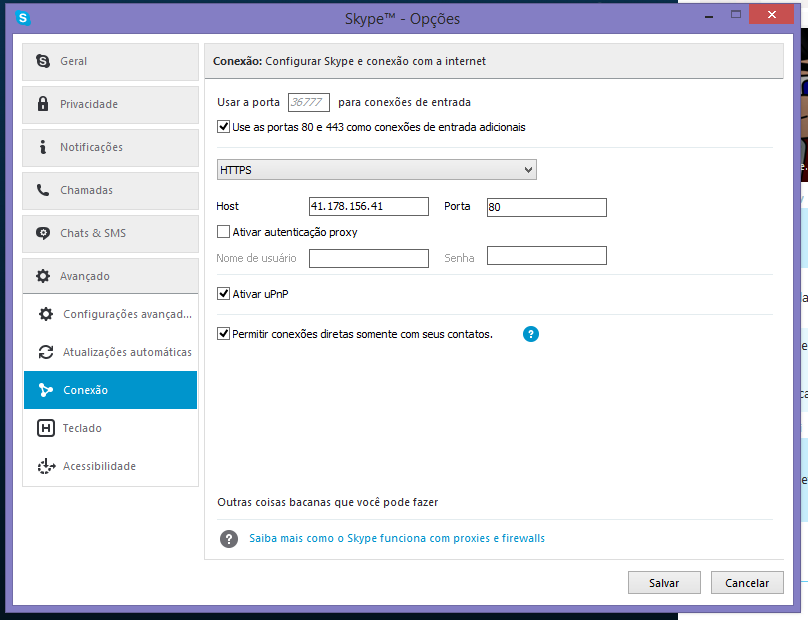The height and width of the screenshot is (620, 808).
Task: Toggle Permitir conexões diretas checkbox
Action: pos(223,333)
